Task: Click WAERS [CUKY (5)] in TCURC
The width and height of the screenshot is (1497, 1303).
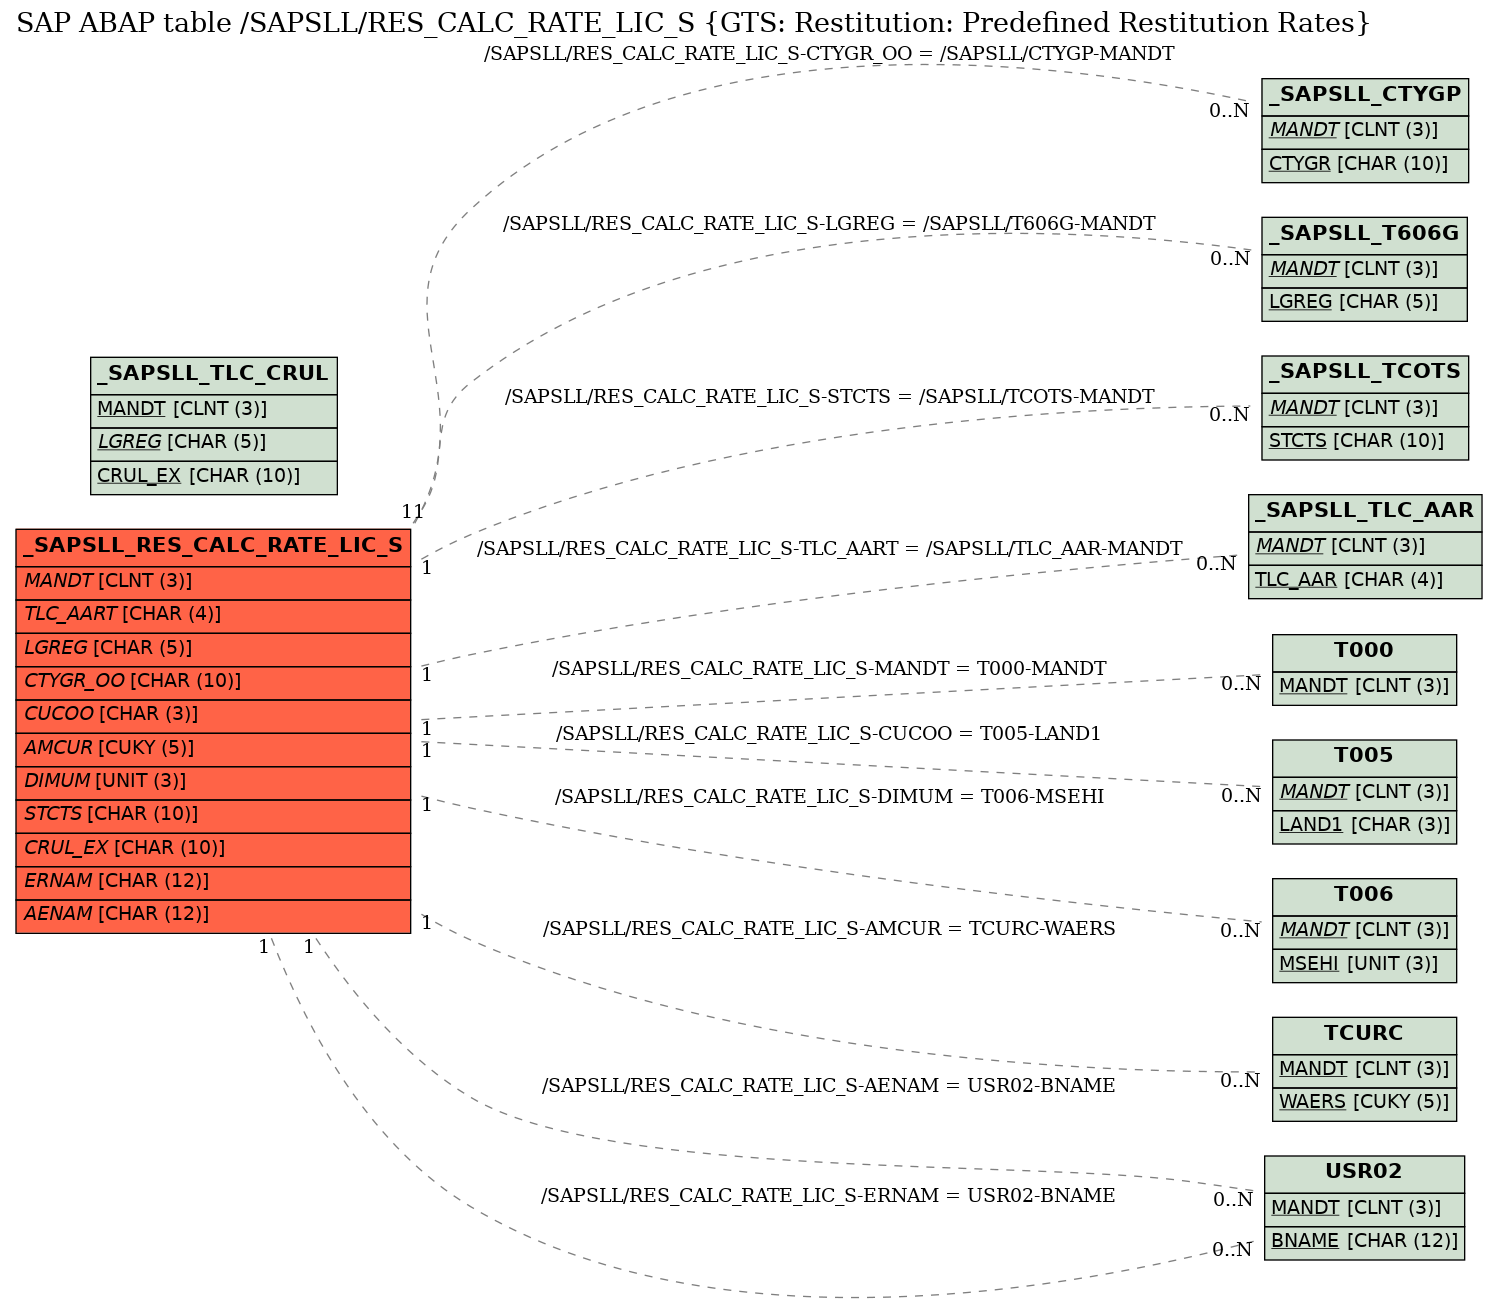Action: pos(1364,1103)
